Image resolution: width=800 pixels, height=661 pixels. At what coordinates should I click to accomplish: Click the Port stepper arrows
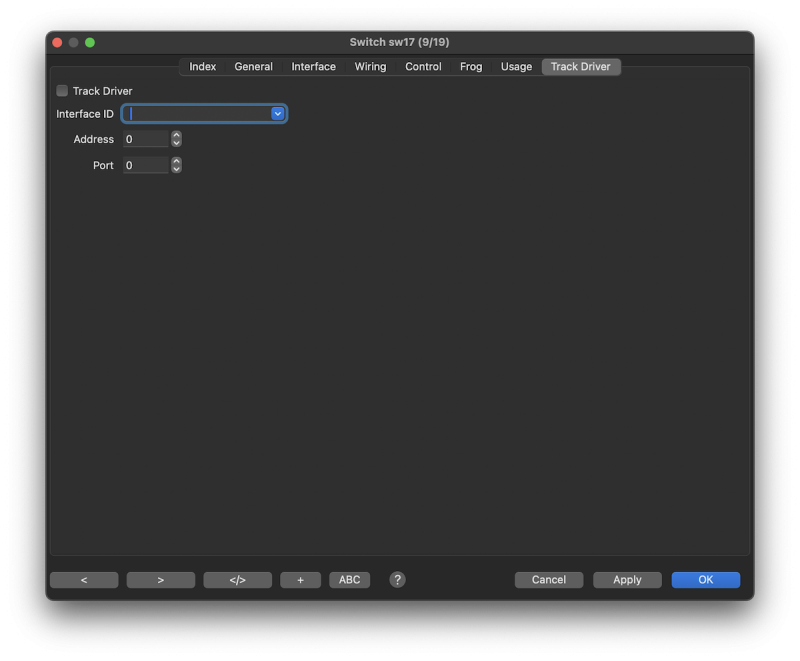coord(177,165)
